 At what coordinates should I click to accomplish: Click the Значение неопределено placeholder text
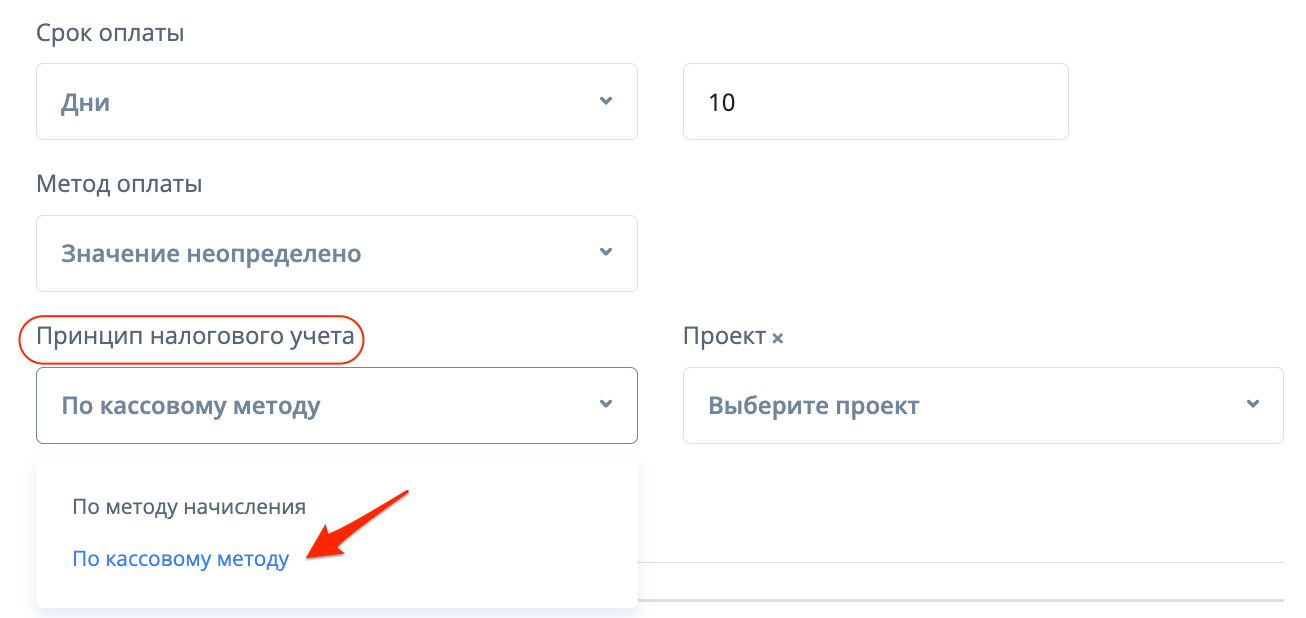point(211,254)
